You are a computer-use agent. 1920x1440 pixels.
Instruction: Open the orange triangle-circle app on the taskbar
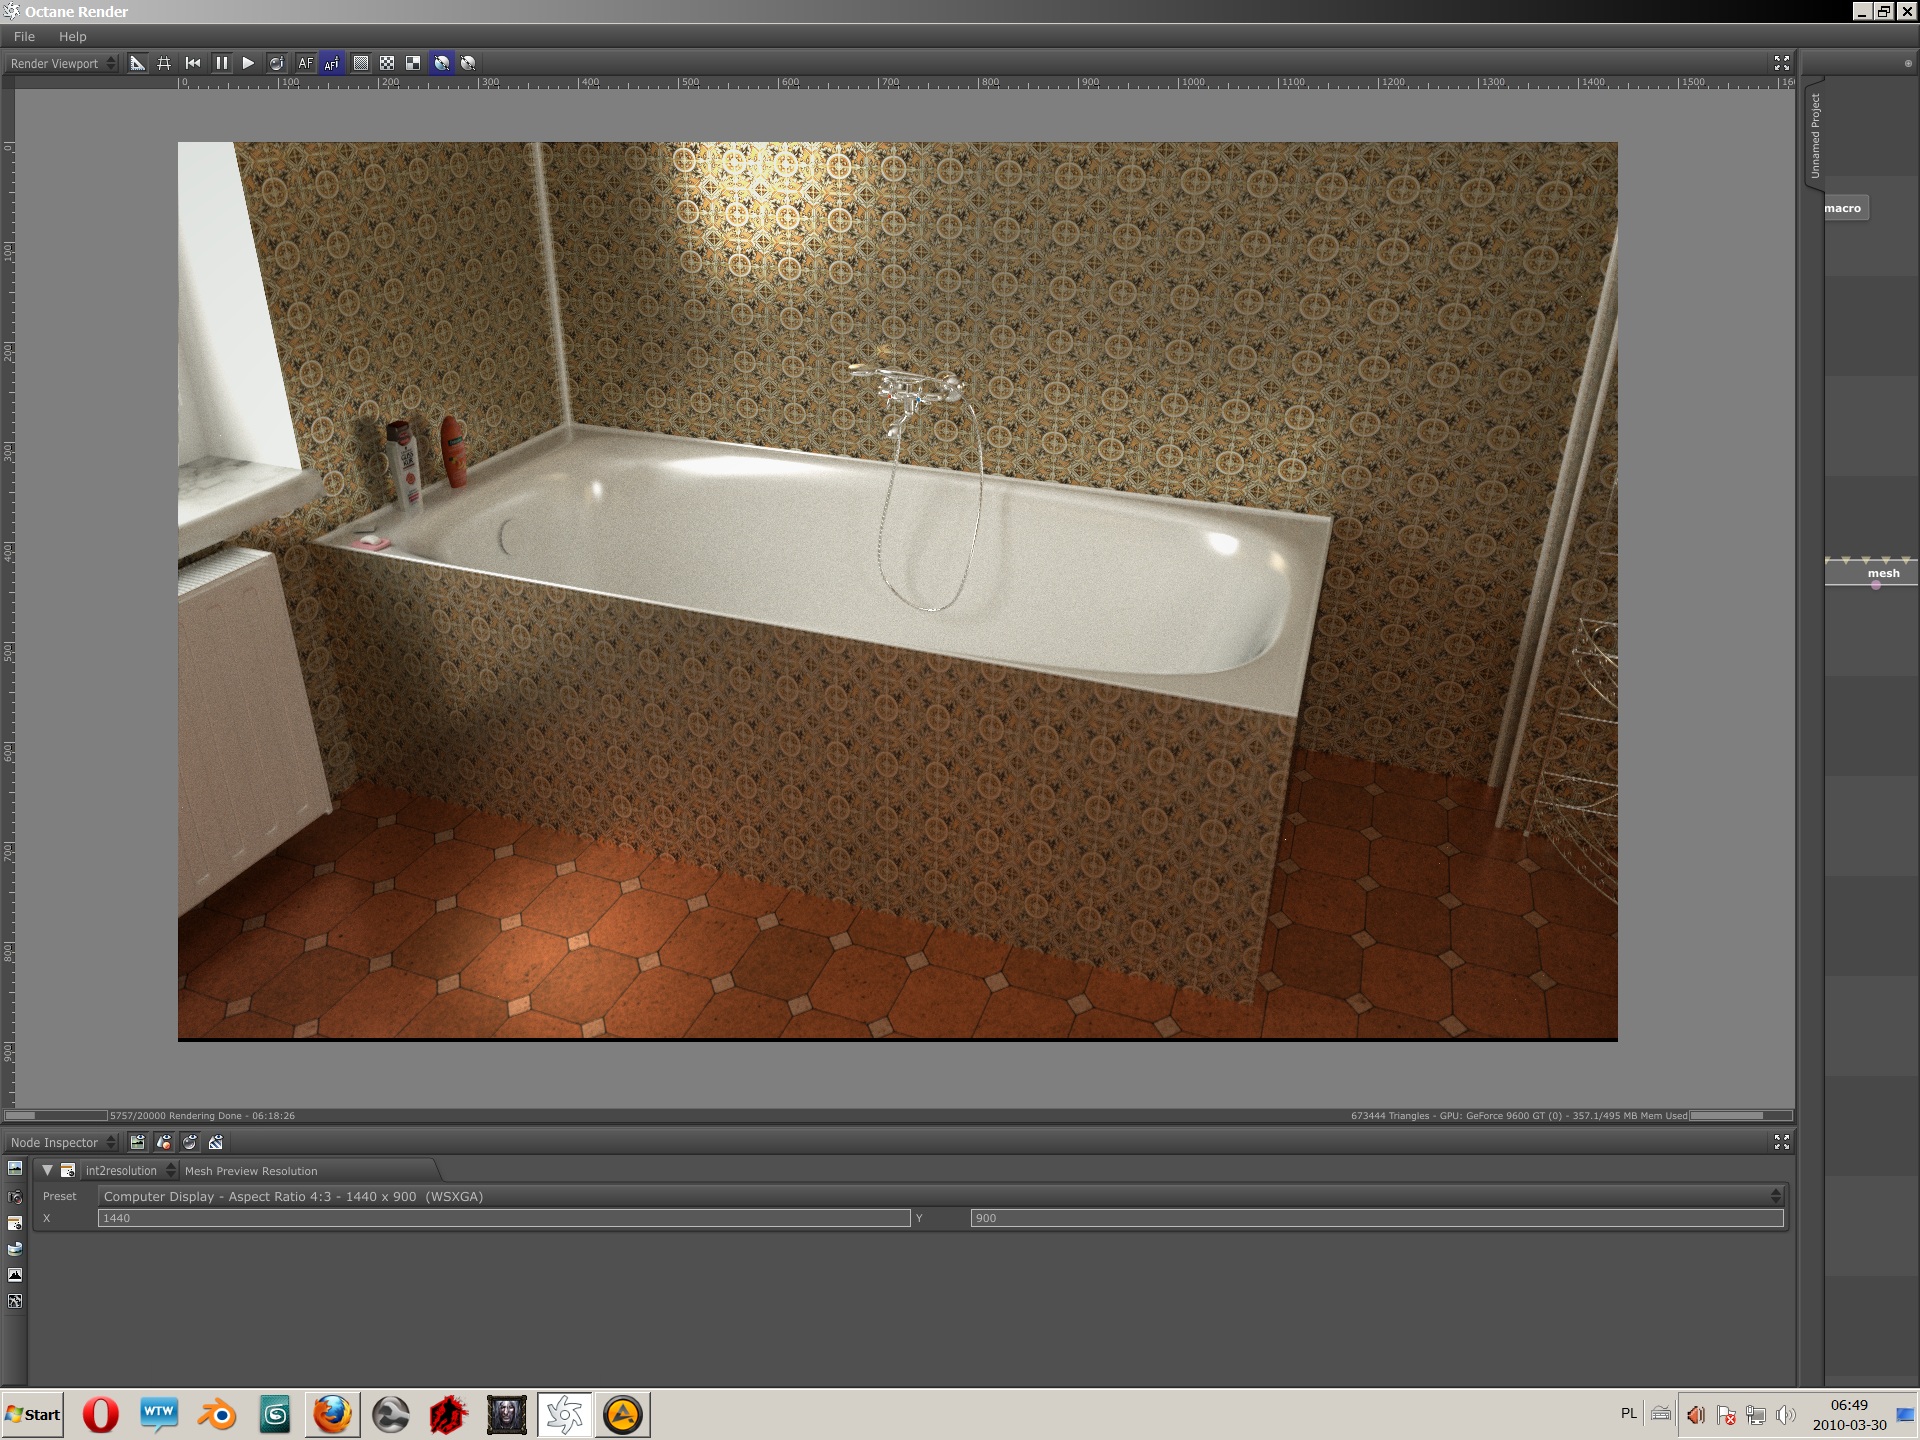point(622,1414)
